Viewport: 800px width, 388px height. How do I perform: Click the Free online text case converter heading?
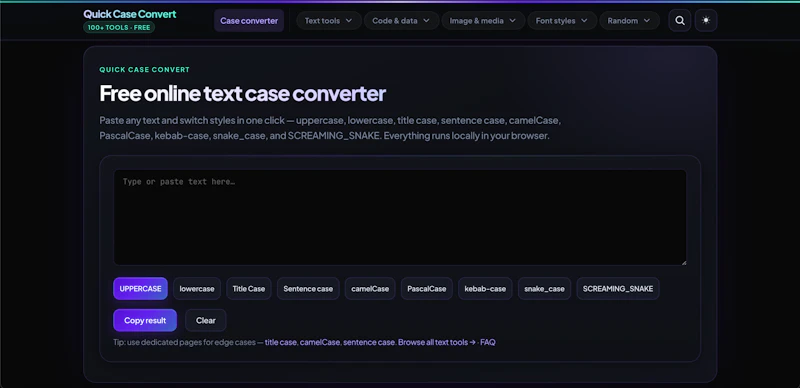click(x=242, y=93)
